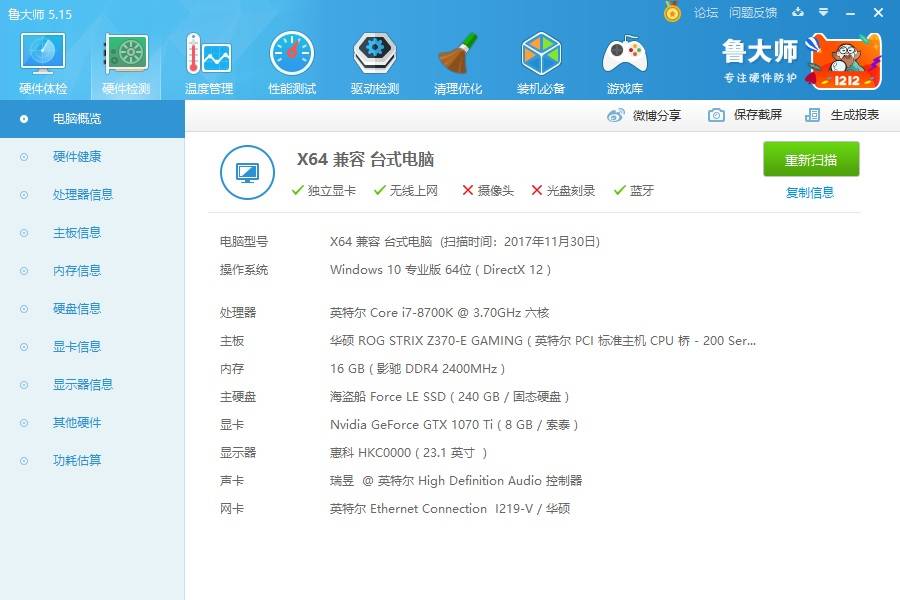The height and width of the screenshot is (600, 900).
Task: Click the 保存截屏 screenshot camera icon
Action: (714, 115)
